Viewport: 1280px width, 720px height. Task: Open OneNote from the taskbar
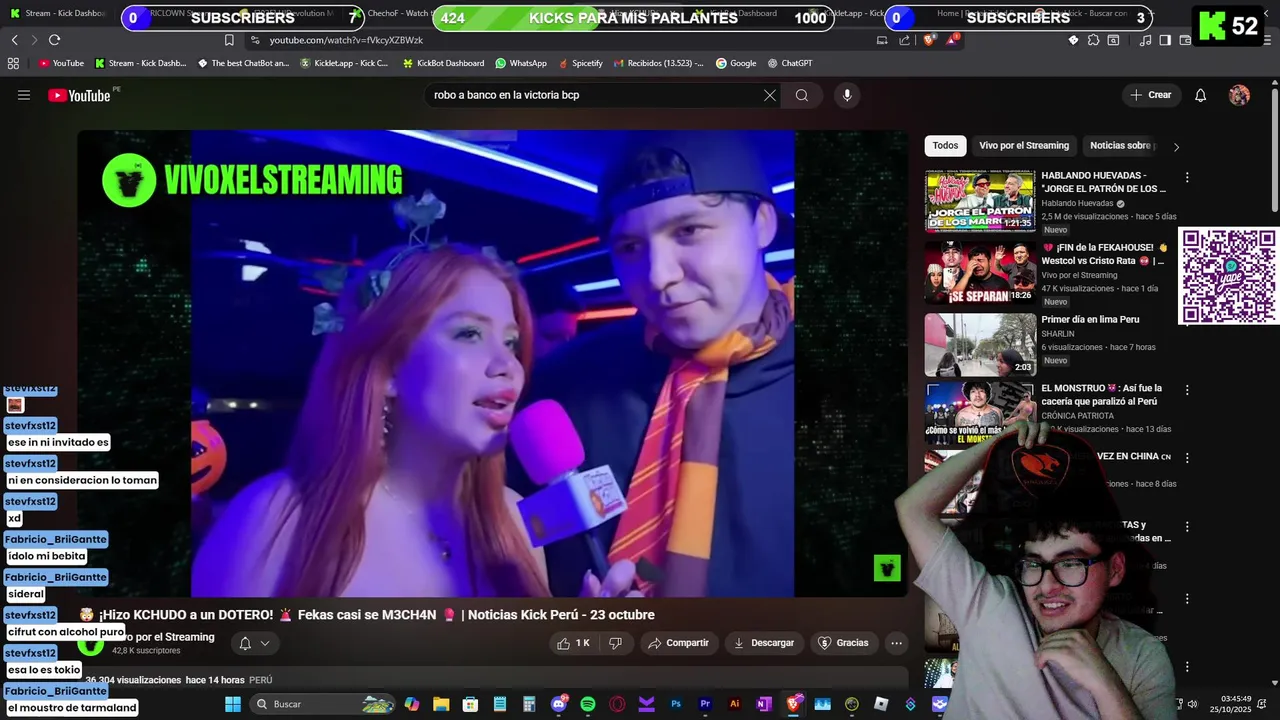[x=764, y=704]
